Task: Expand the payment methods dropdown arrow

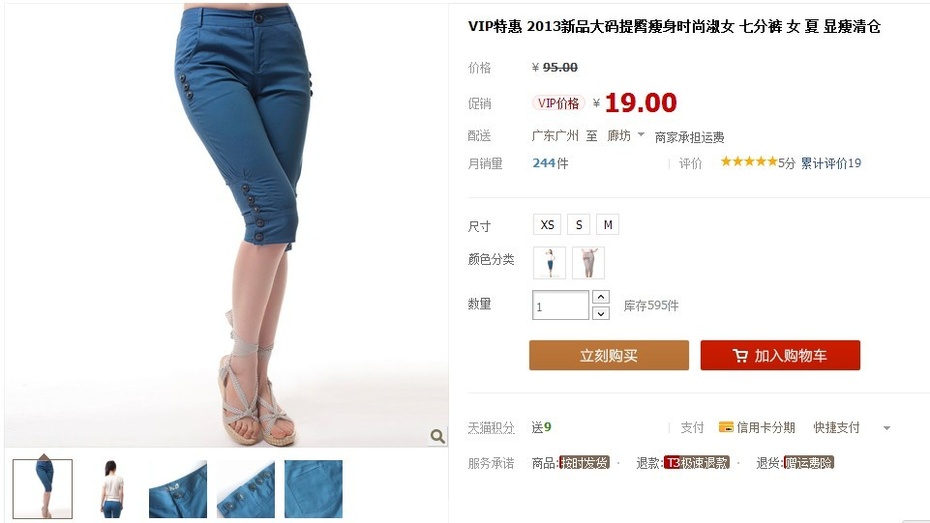Action: [x=887, y=428]
